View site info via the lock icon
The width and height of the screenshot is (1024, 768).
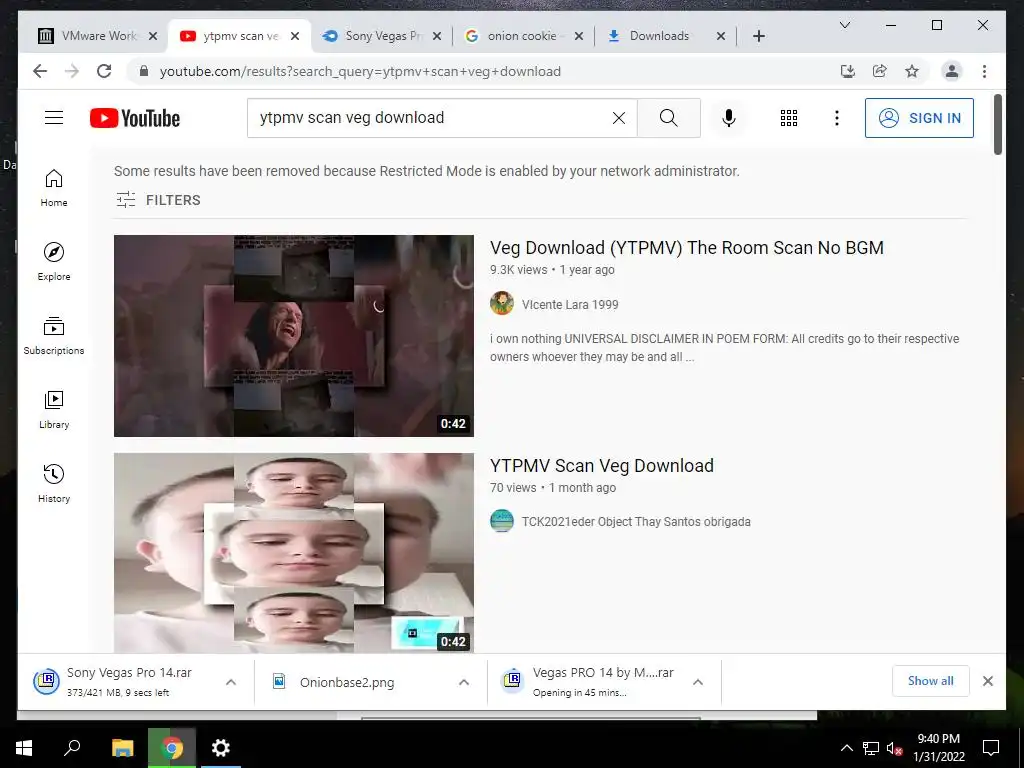tap(144, 71)
